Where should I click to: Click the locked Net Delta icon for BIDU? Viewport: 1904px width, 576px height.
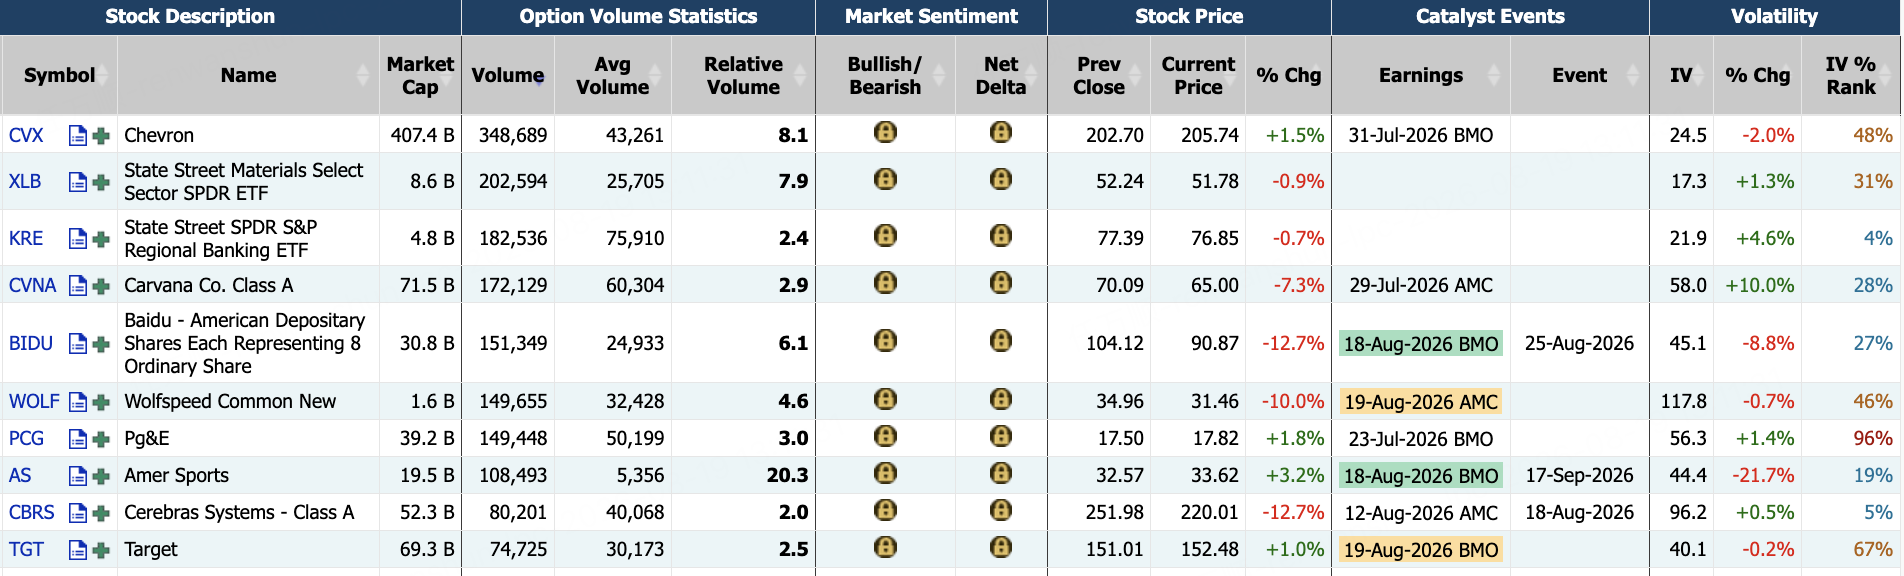pos(1001,341)
